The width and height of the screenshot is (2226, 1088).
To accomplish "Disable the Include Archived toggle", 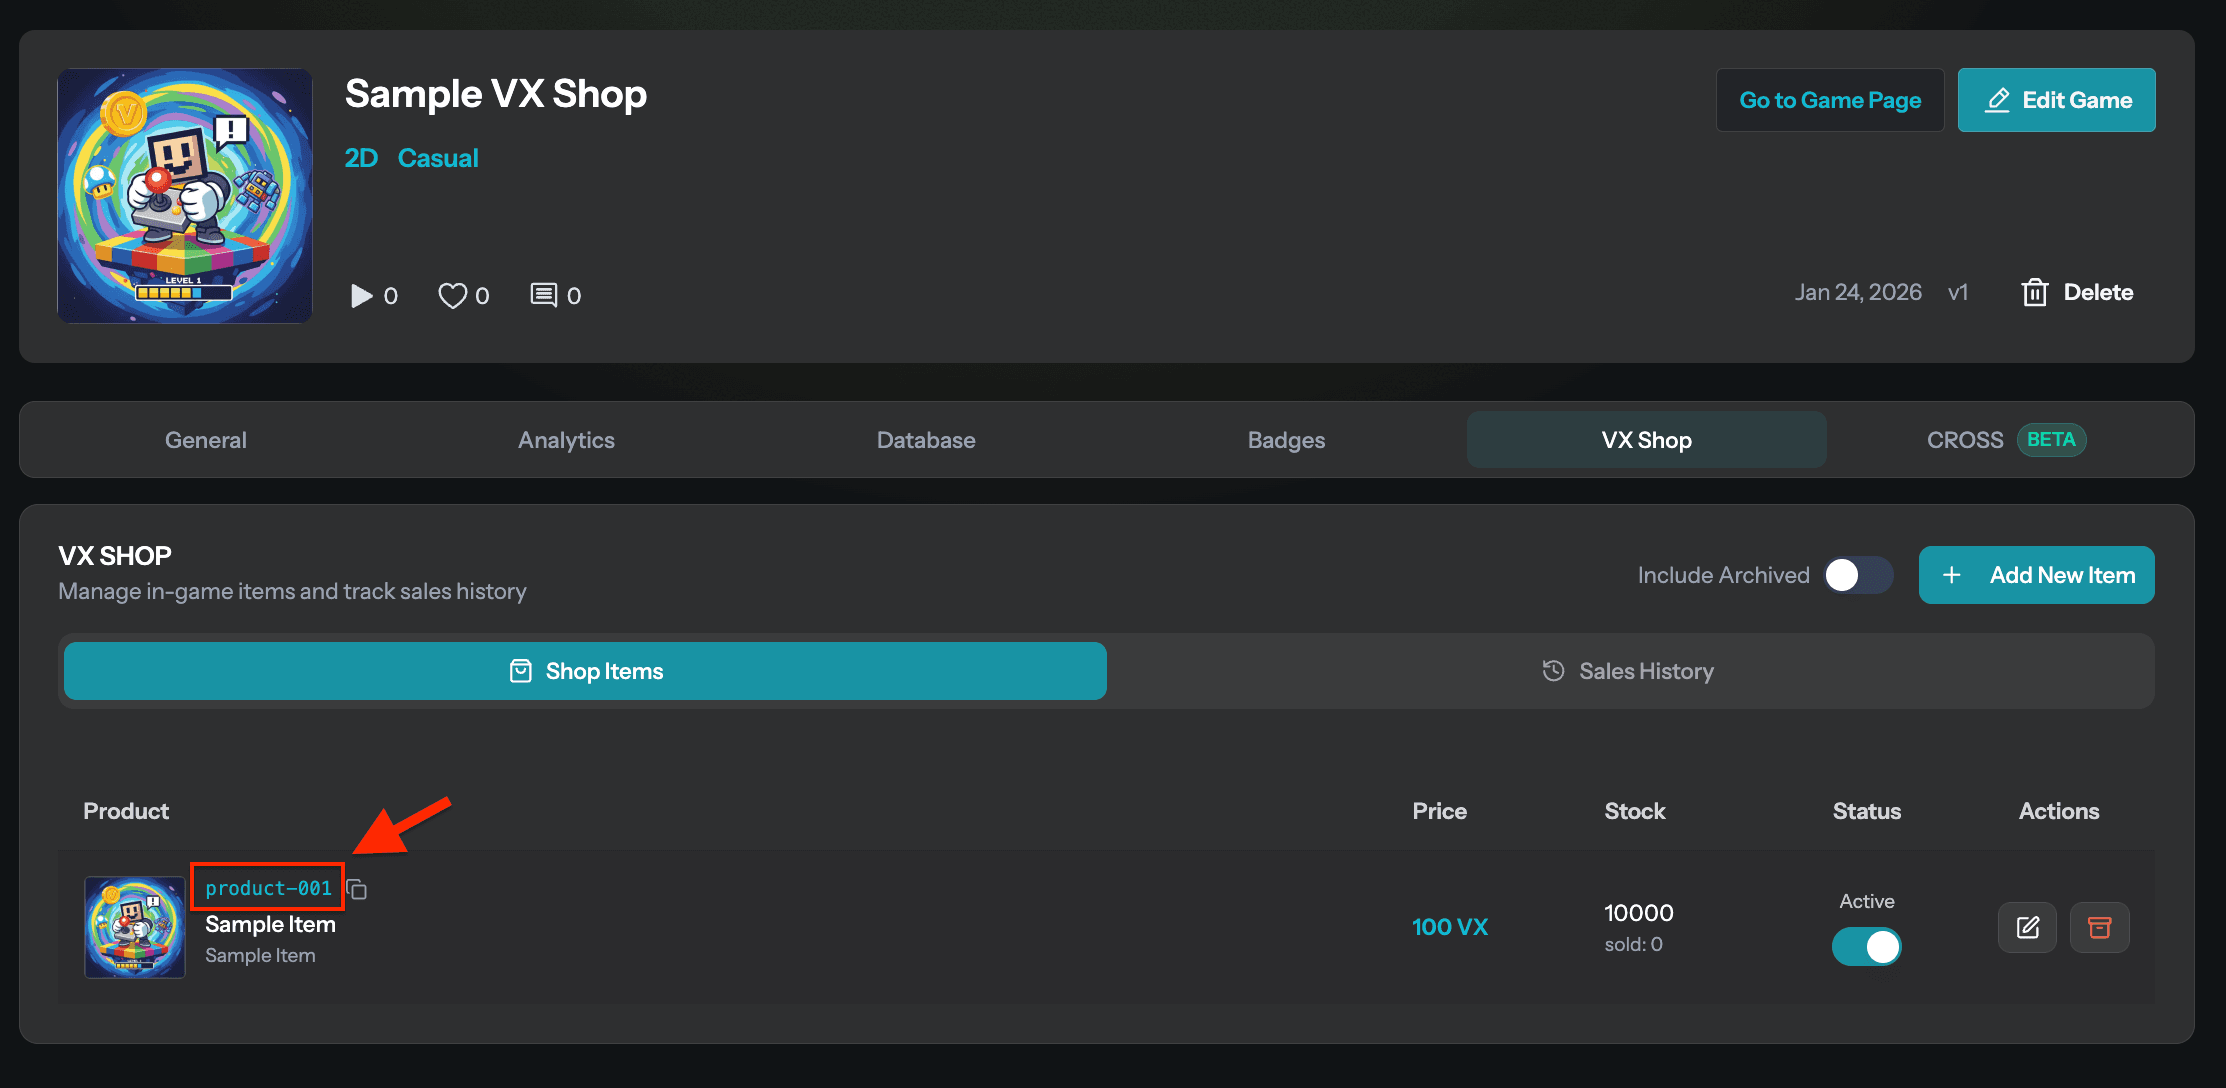I will [x=1857, y=575].
